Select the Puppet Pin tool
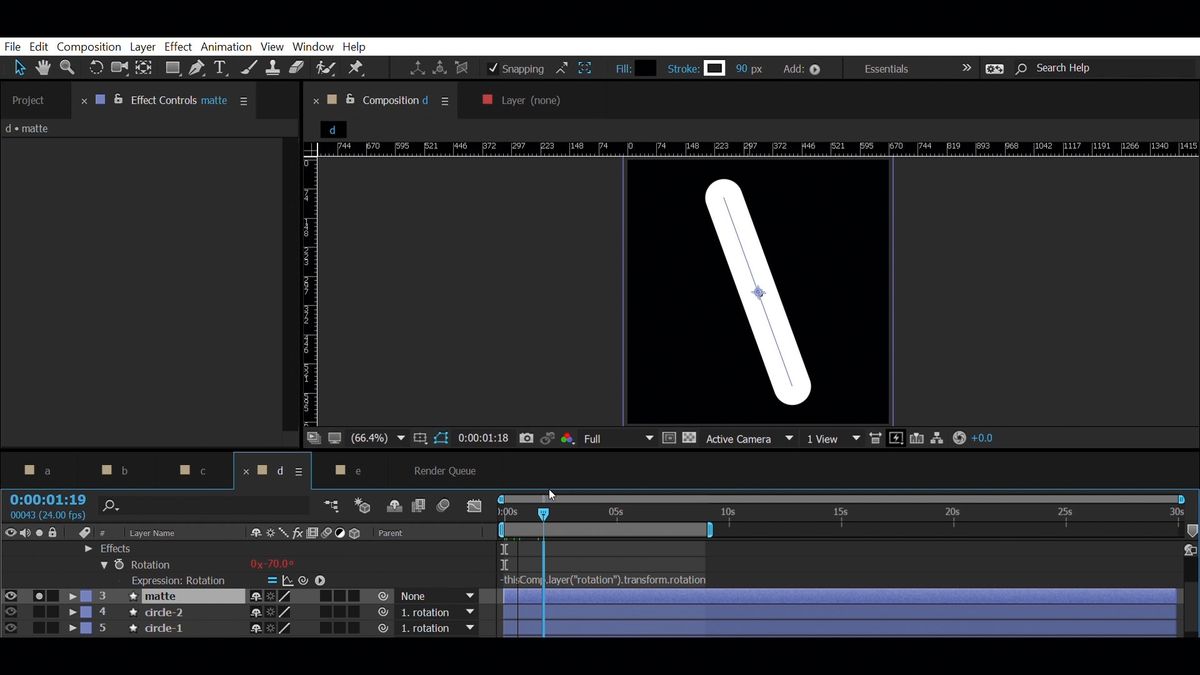 coord(355,68)
